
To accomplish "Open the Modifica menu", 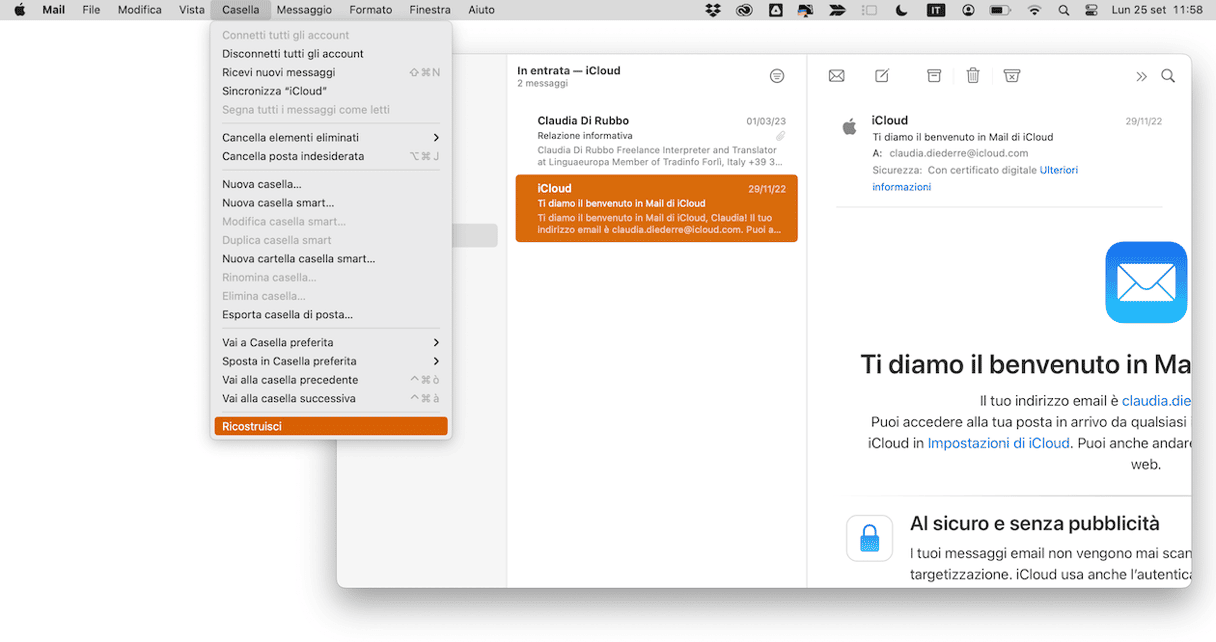I will [139, 10].
